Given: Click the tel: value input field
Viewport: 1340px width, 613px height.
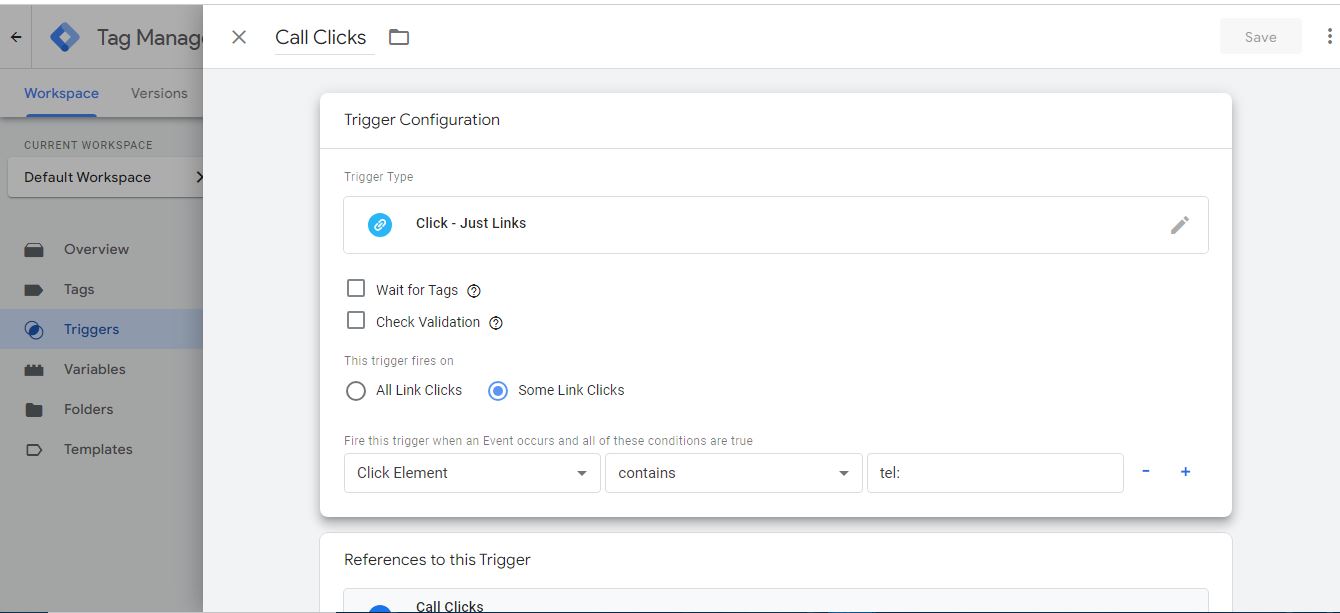Looking at the screenshot, I should coord(995,473).
